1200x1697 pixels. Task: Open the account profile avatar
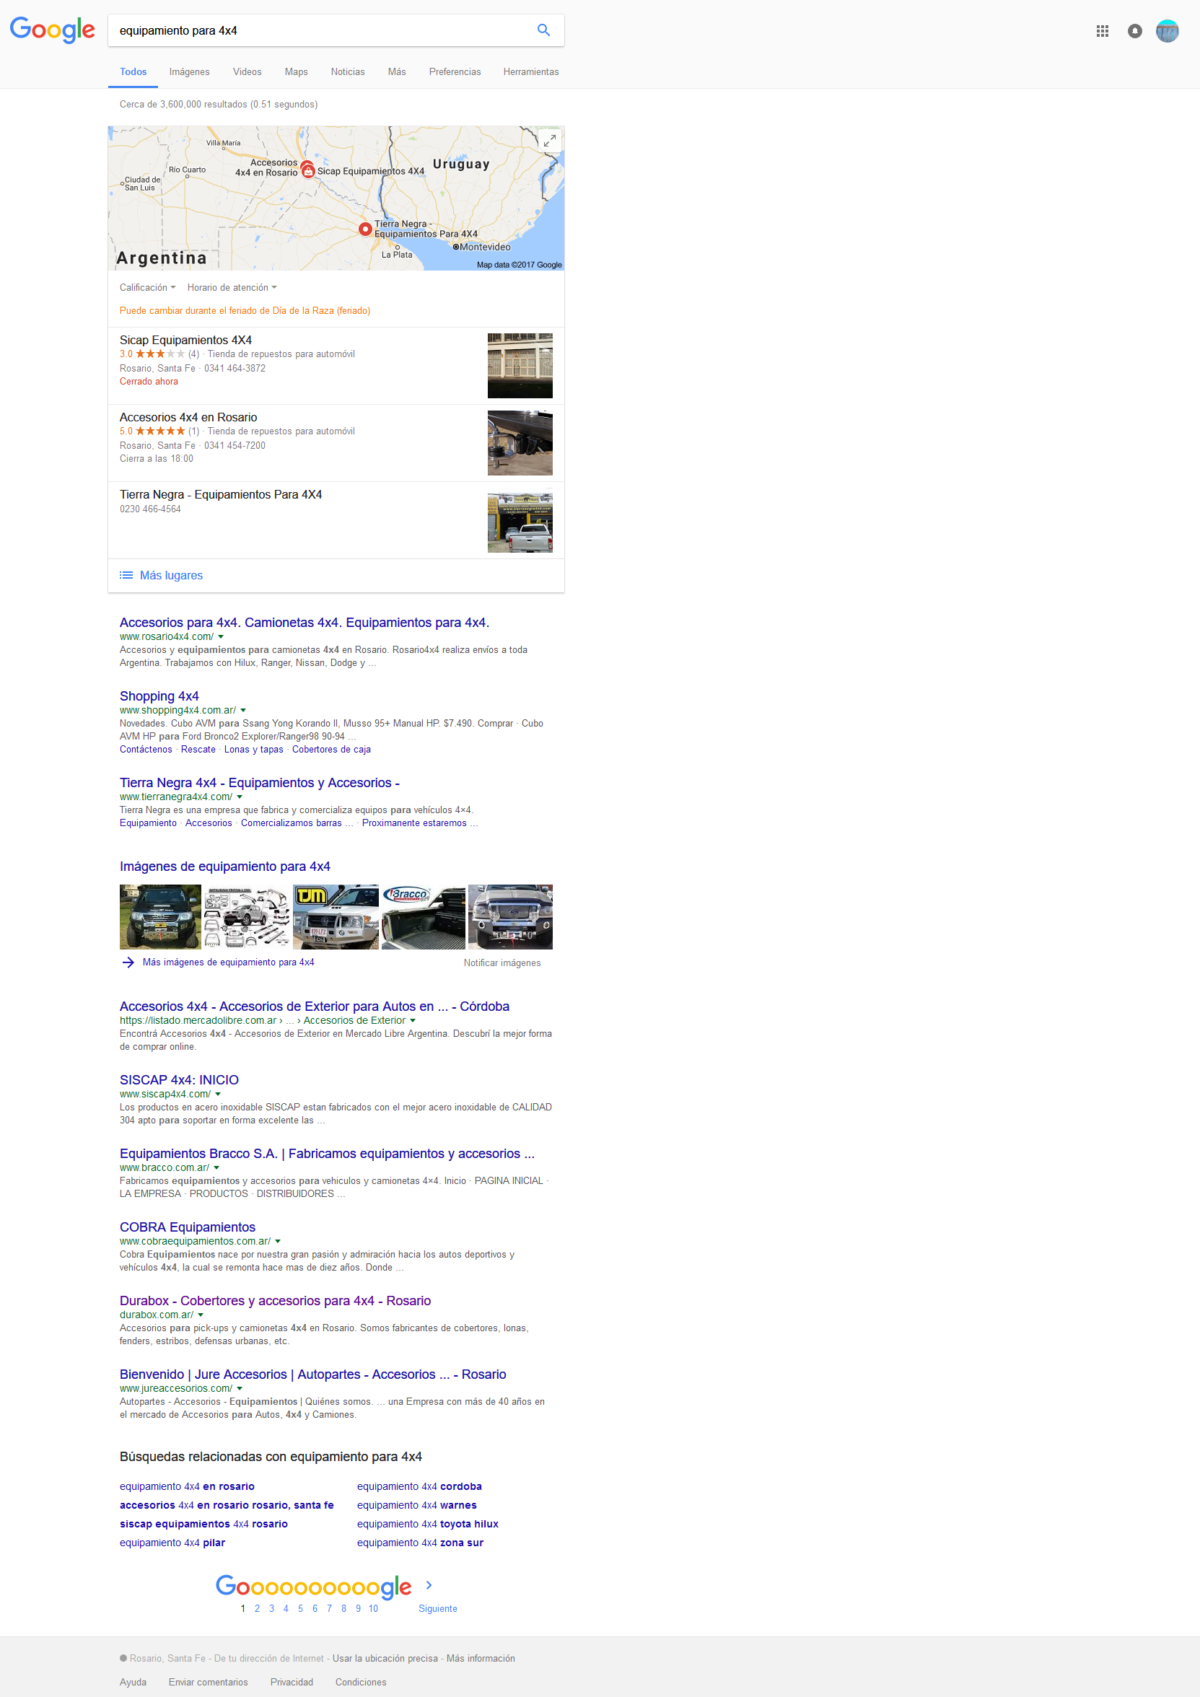[1167, 31]
